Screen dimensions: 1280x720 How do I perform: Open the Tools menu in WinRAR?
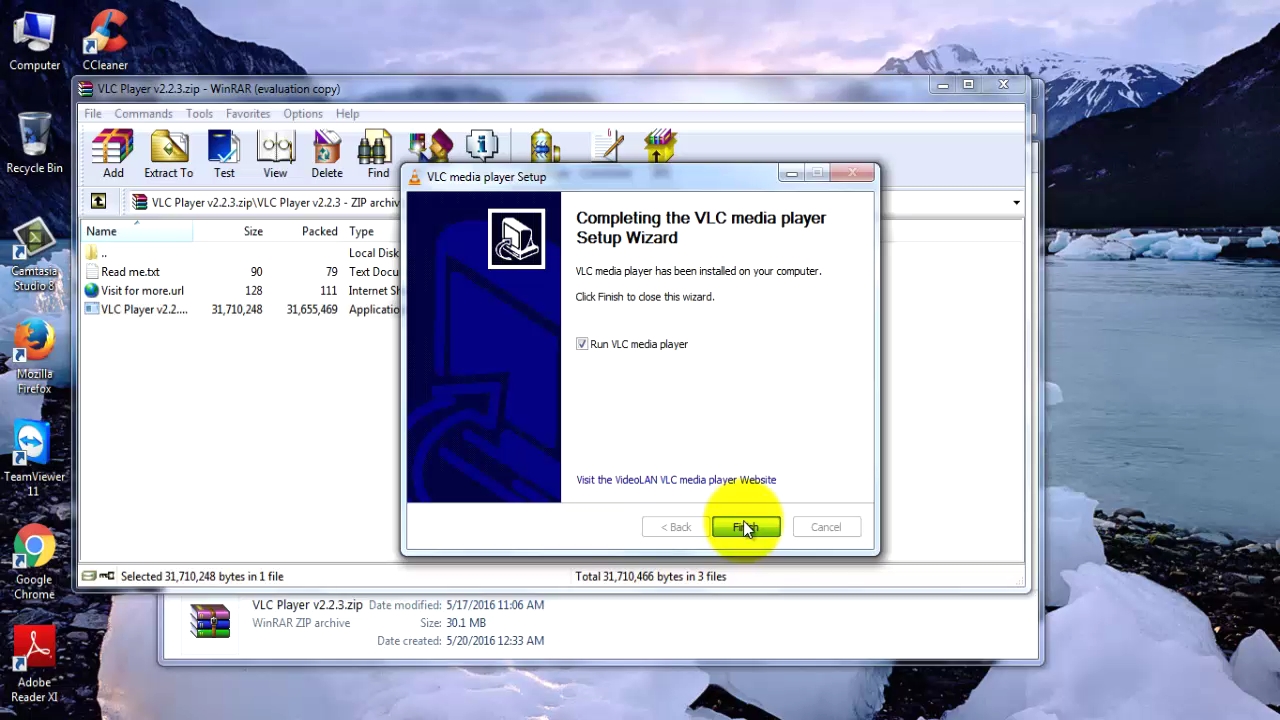199,114
